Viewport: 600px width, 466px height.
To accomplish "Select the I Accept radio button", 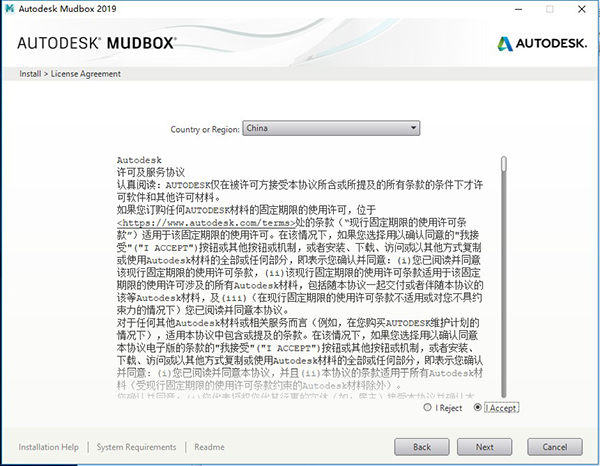I will coord(477,407).
